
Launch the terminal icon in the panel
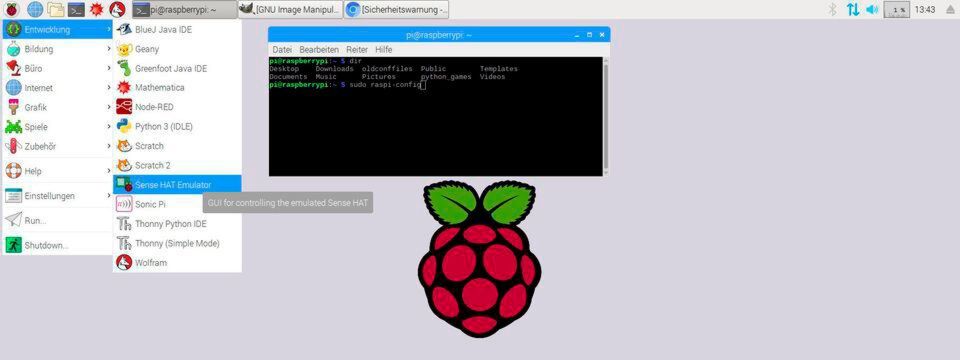click(76, 9)
